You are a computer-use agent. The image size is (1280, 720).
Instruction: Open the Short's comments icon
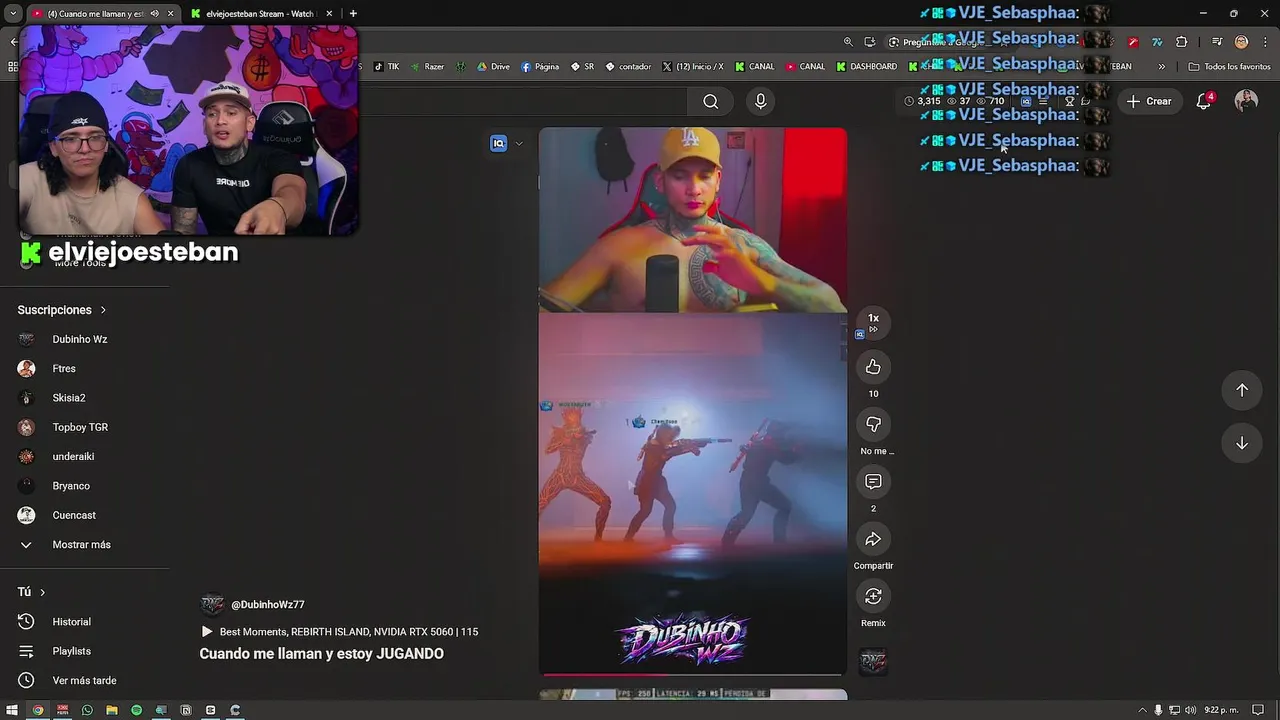pyautogui.click(x=873, y=482)
